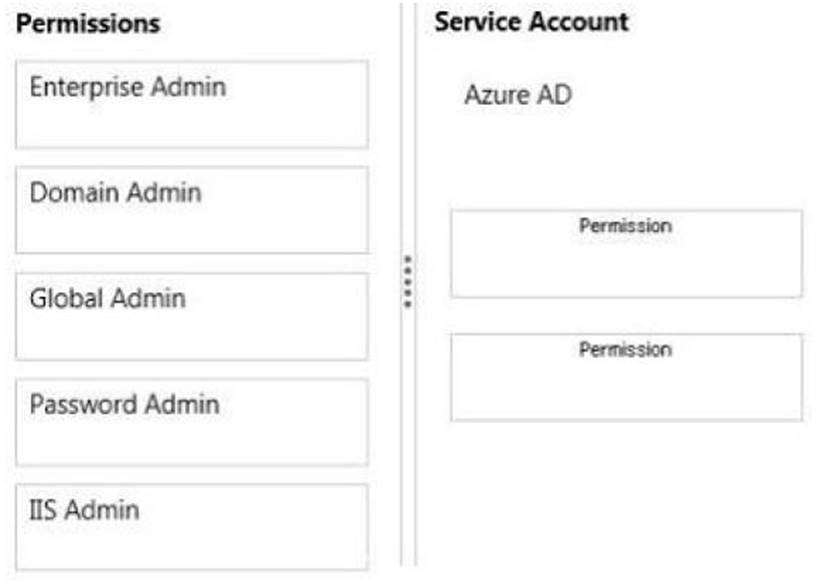The image size is (840, 588).
Task: Select the Azure AD service account label
Action: 518,96
